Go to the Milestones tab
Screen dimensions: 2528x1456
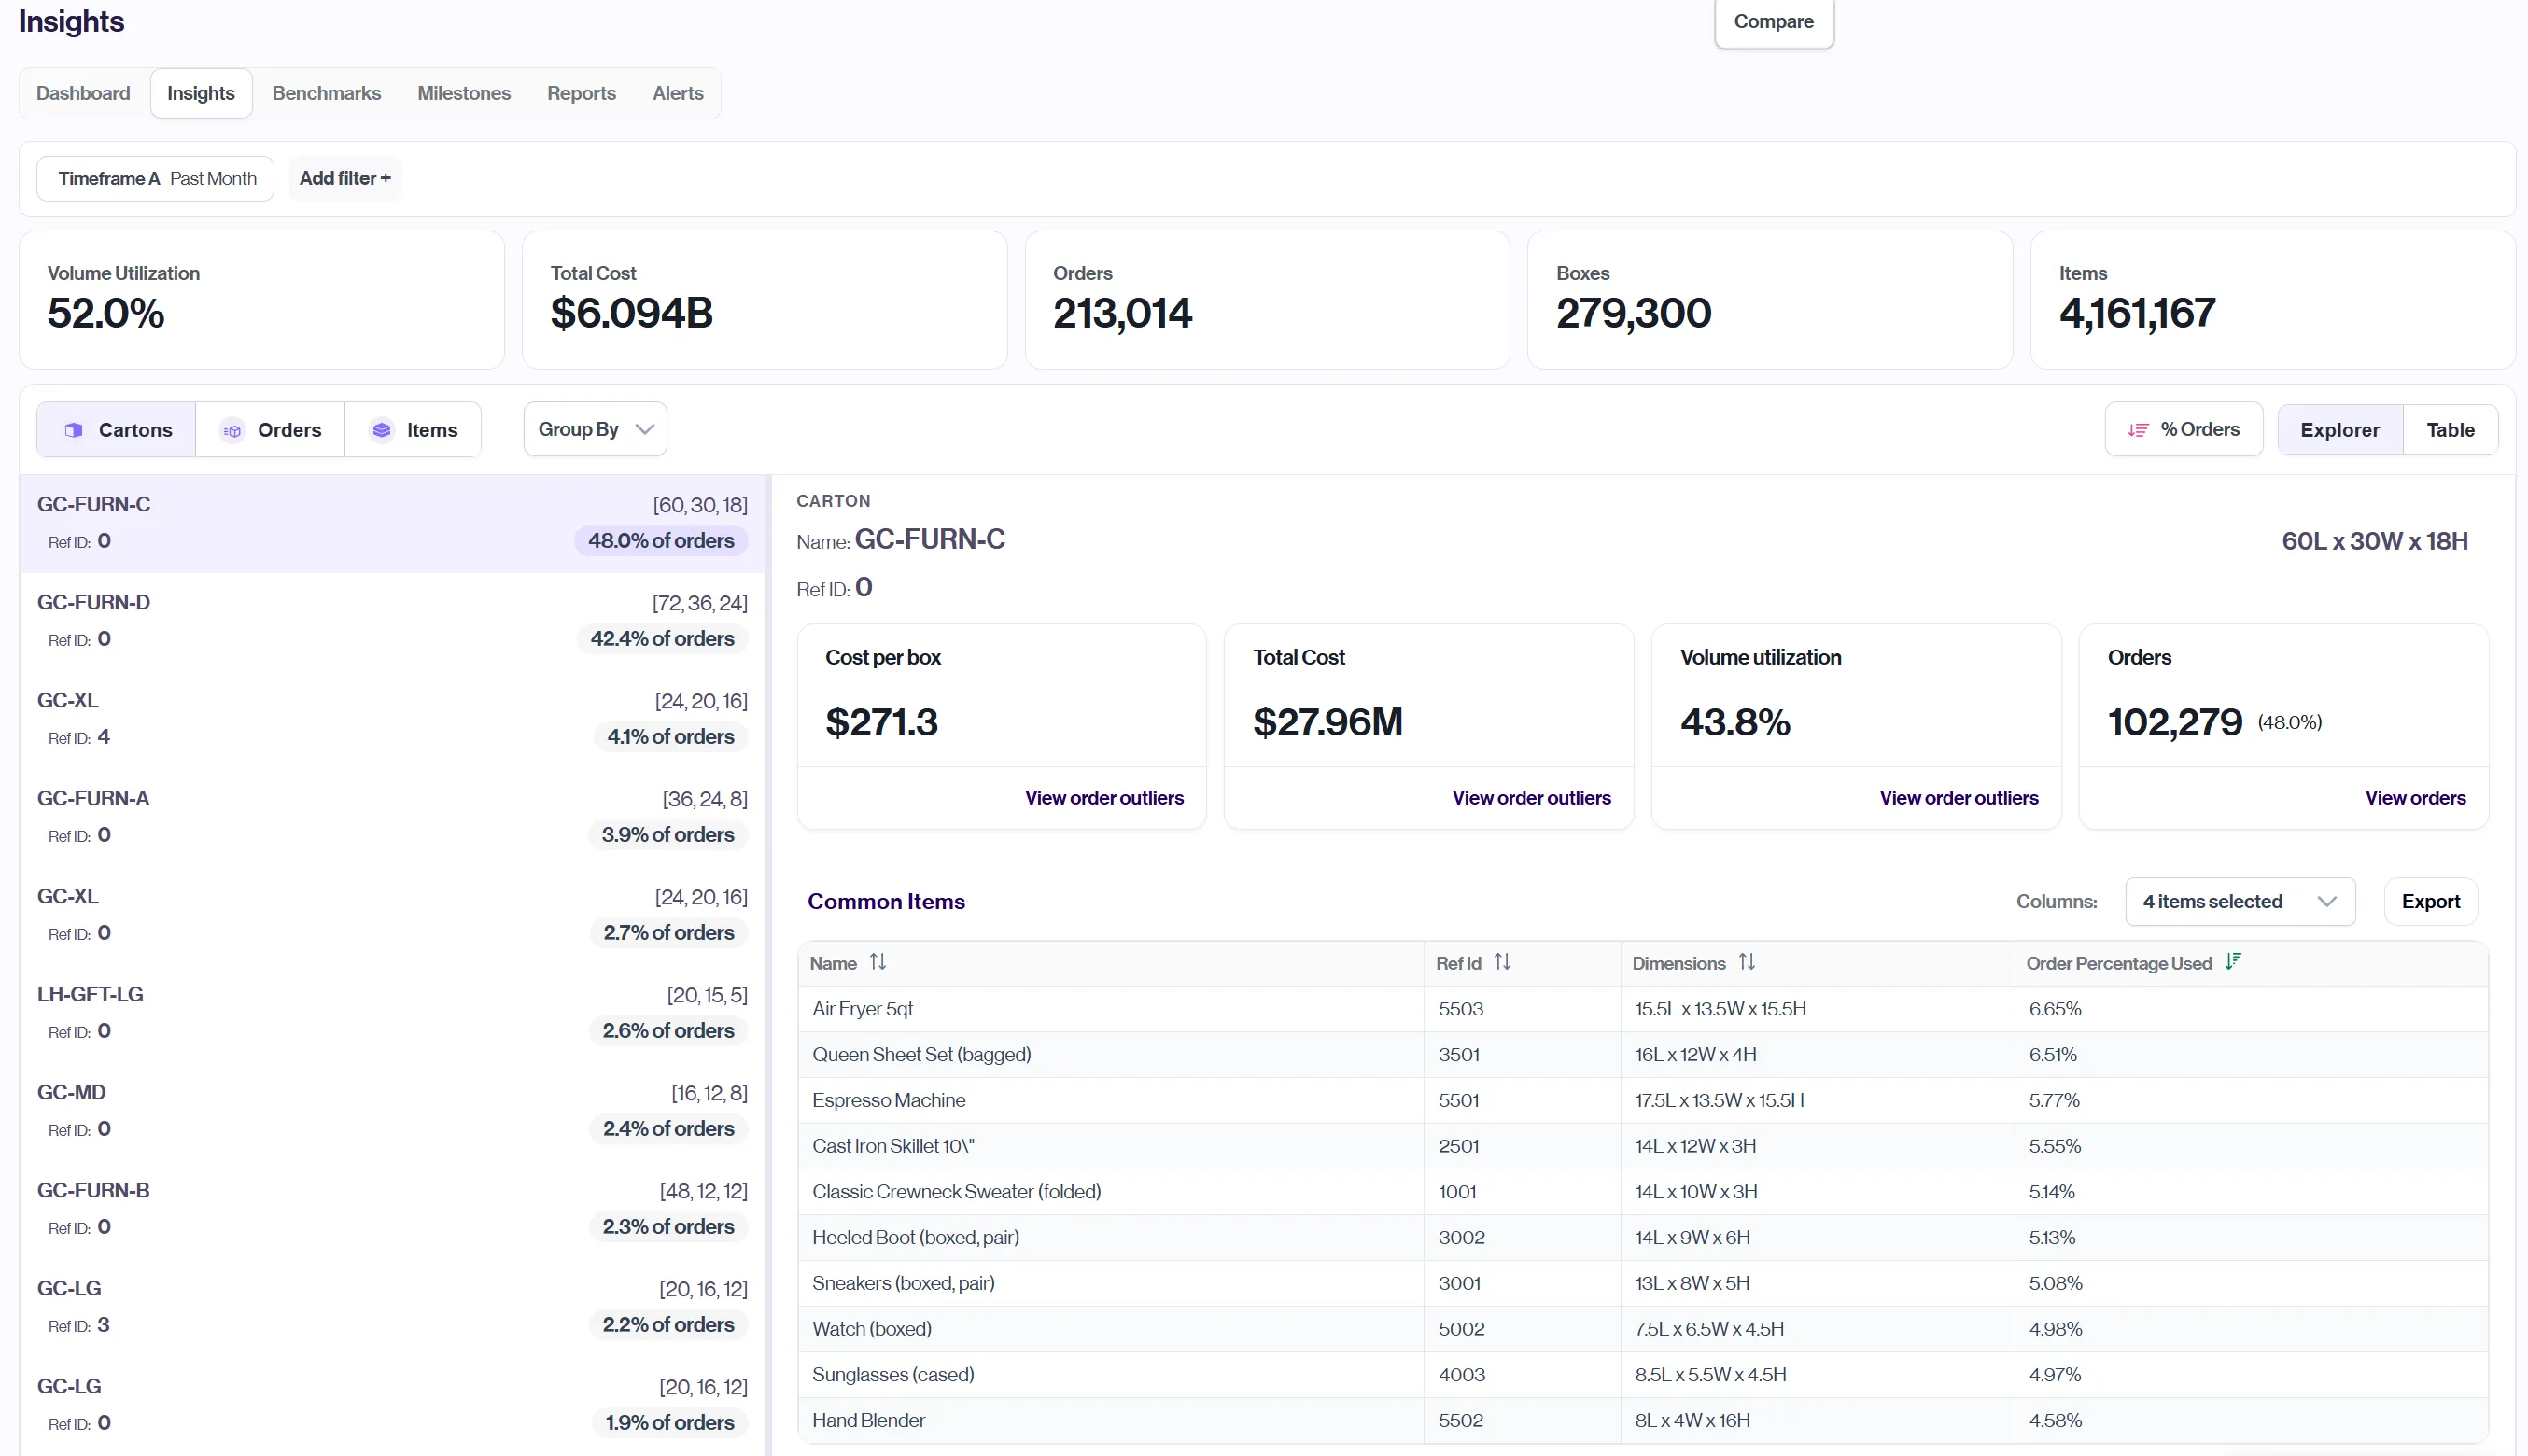pos(464,93)
